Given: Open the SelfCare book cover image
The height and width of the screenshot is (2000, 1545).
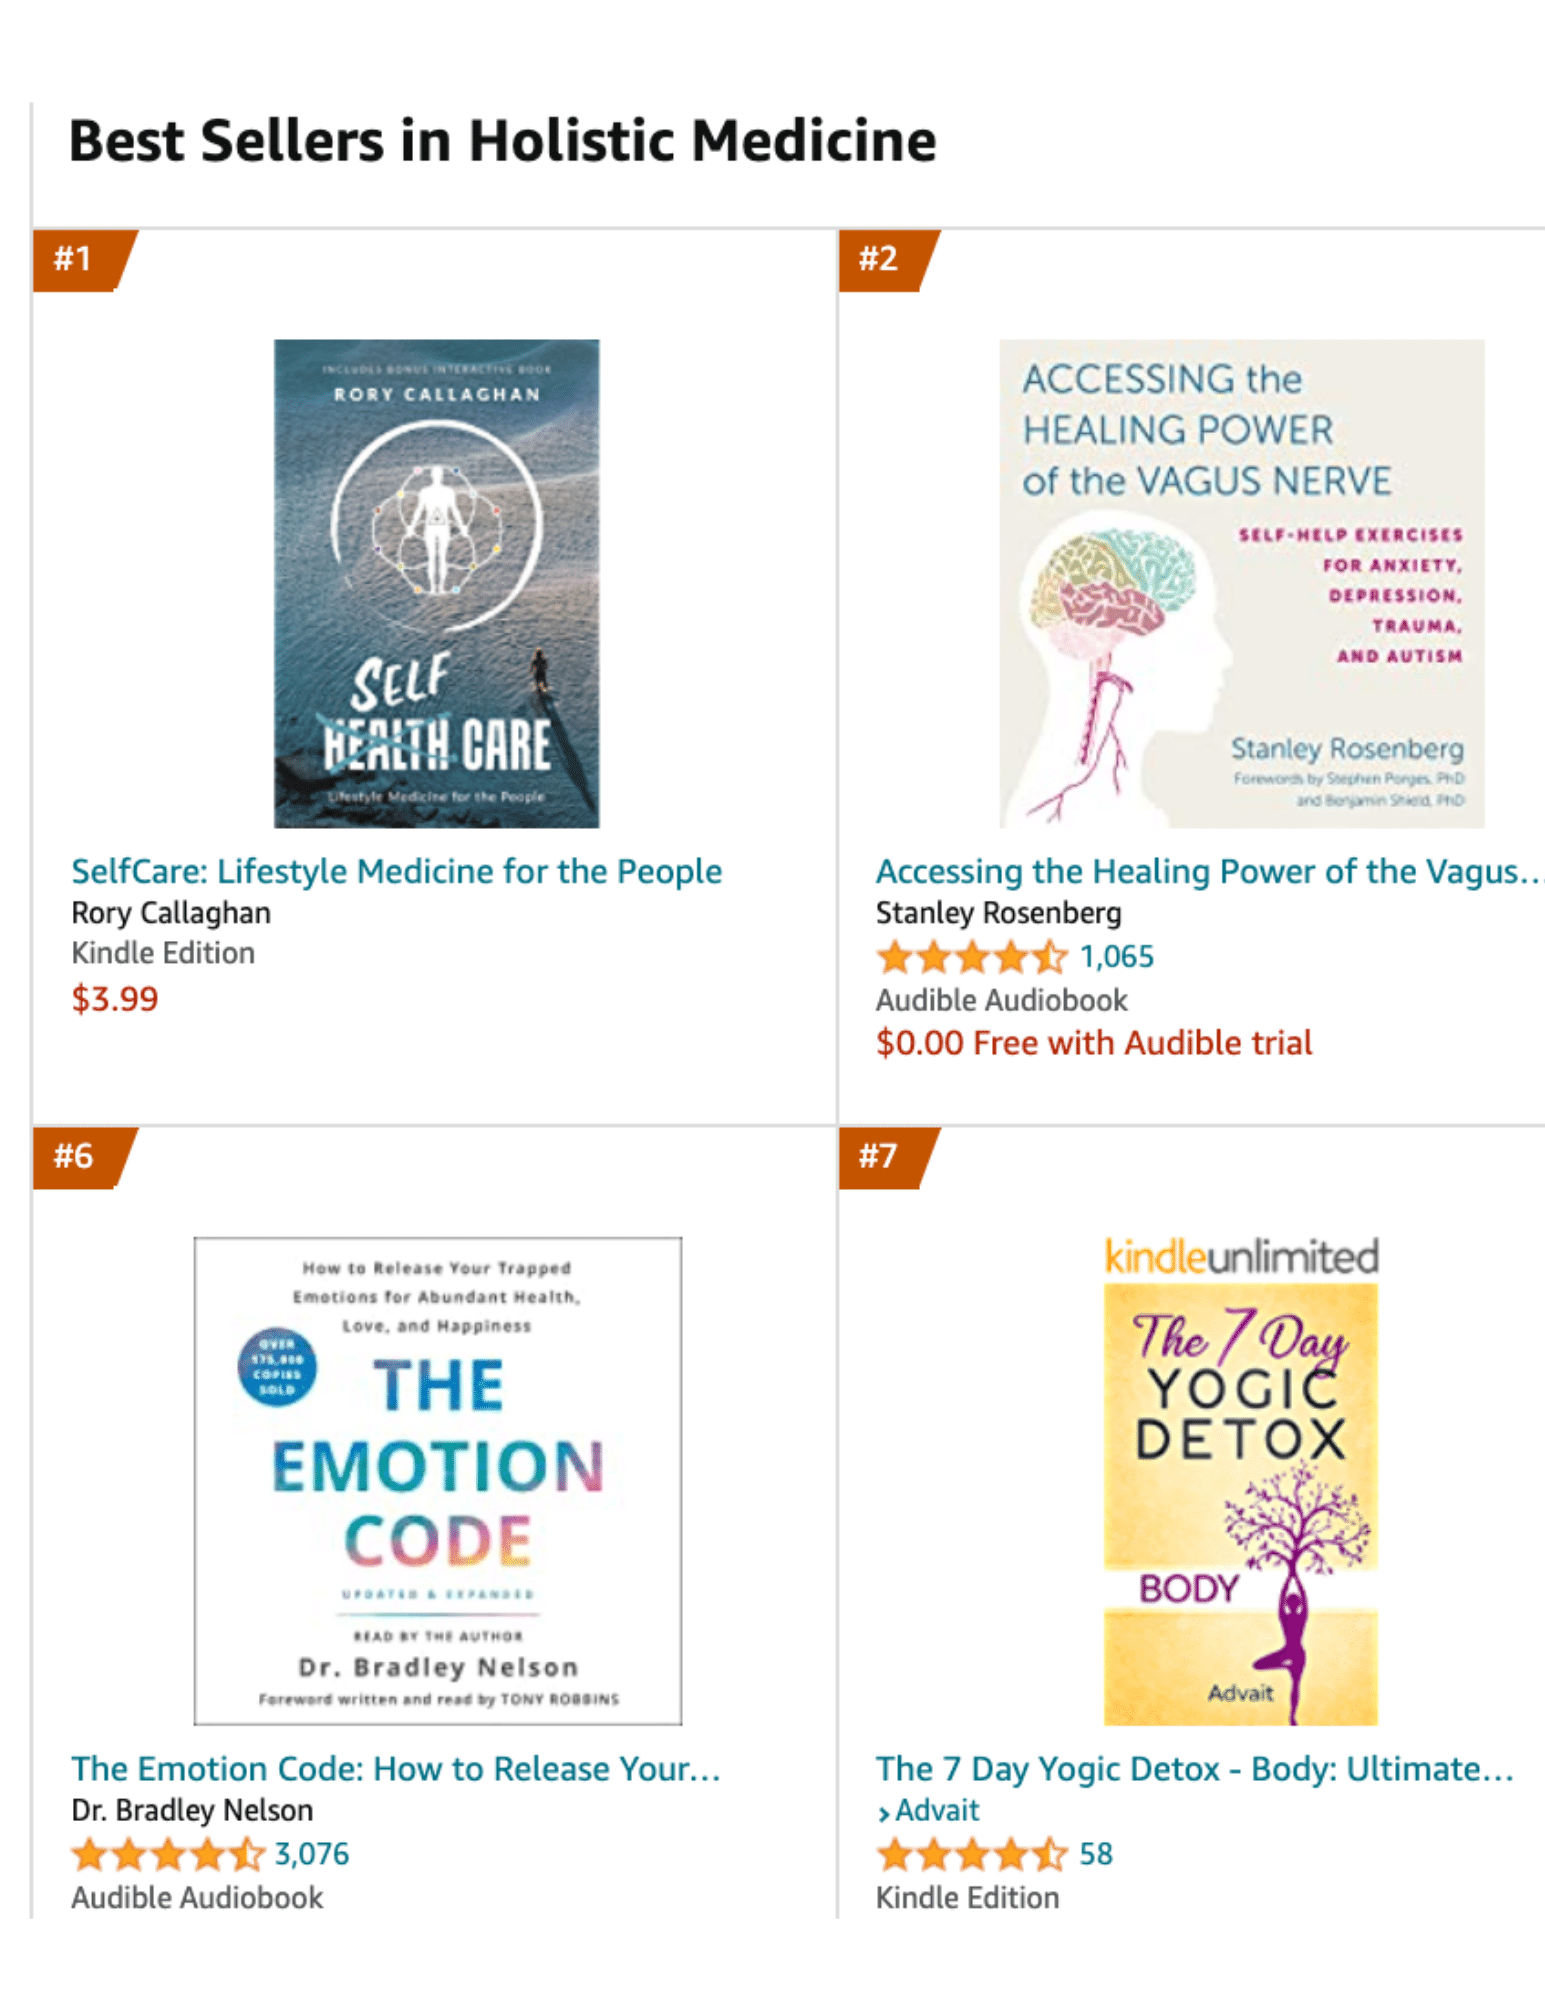Looking at the screenshot, I should 437,583.
